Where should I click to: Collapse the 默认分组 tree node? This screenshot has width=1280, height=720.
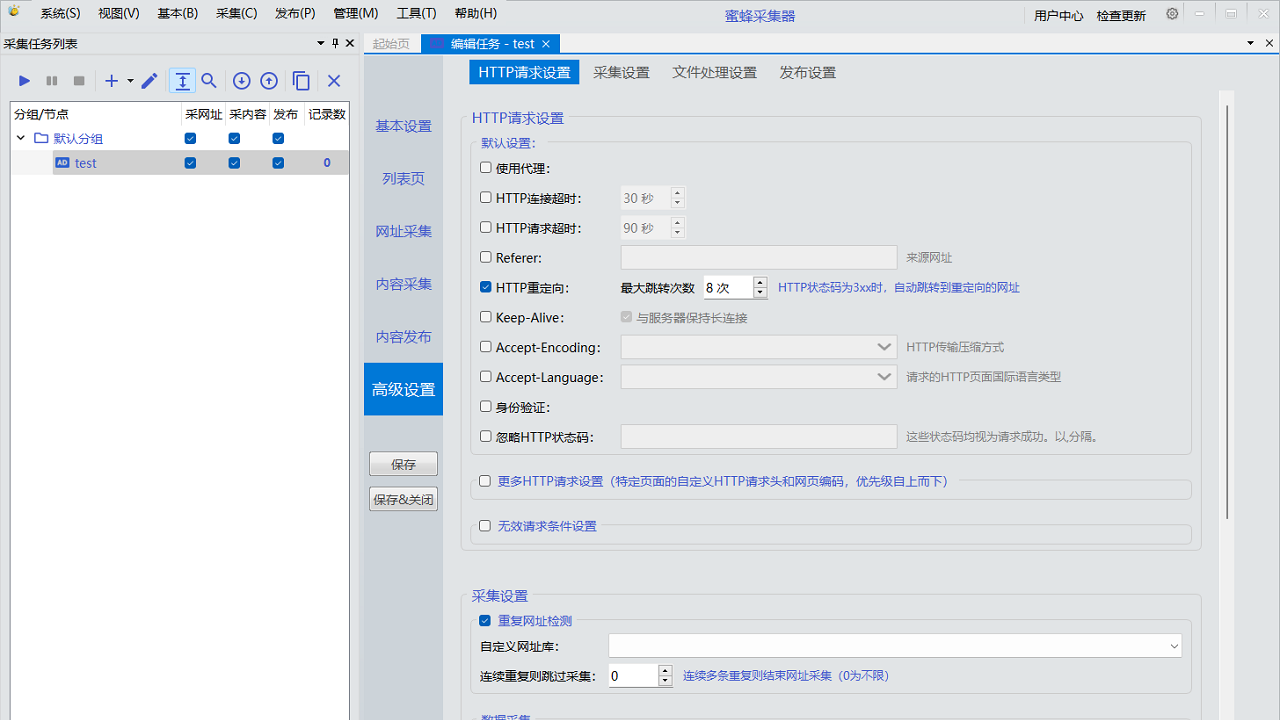click(21, 138)
